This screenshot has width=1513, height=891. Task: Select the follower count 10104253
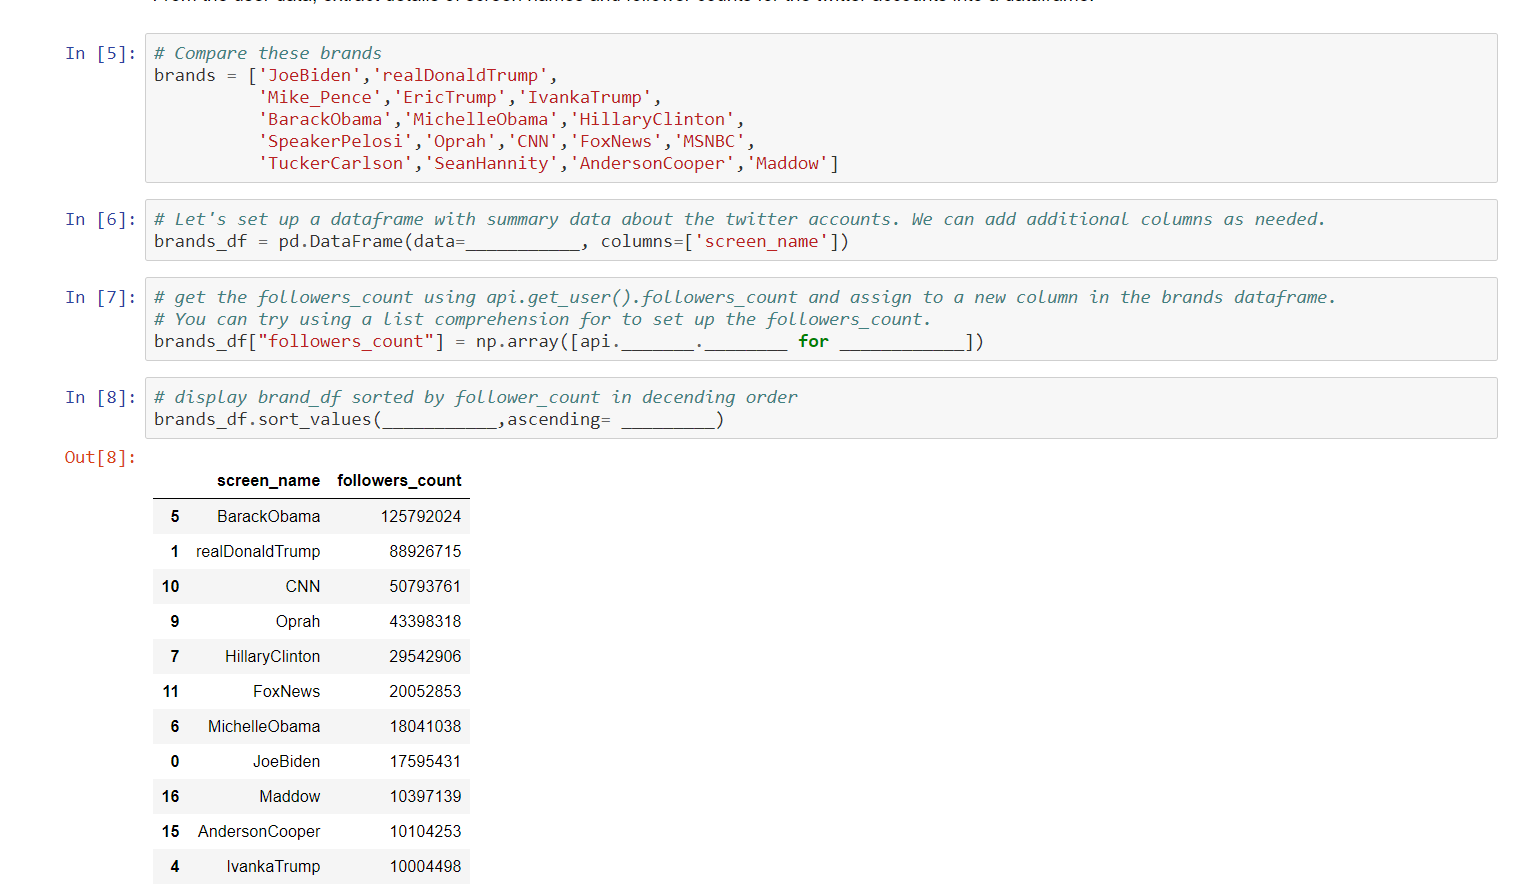[425, 832]
